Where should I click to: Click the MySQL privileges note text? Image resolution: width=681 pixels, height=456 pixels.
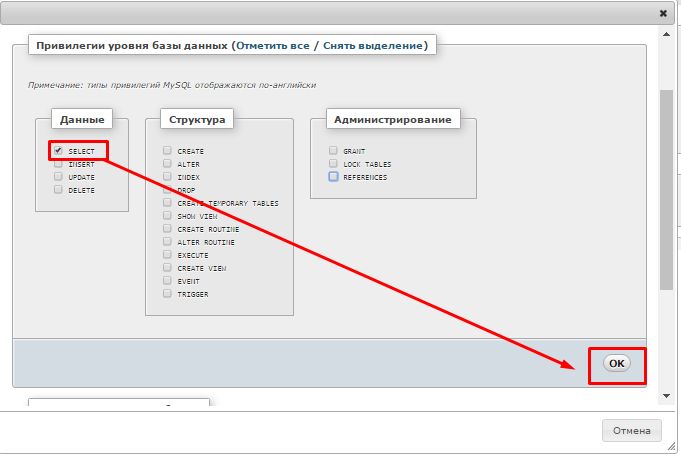click(172, 85)
